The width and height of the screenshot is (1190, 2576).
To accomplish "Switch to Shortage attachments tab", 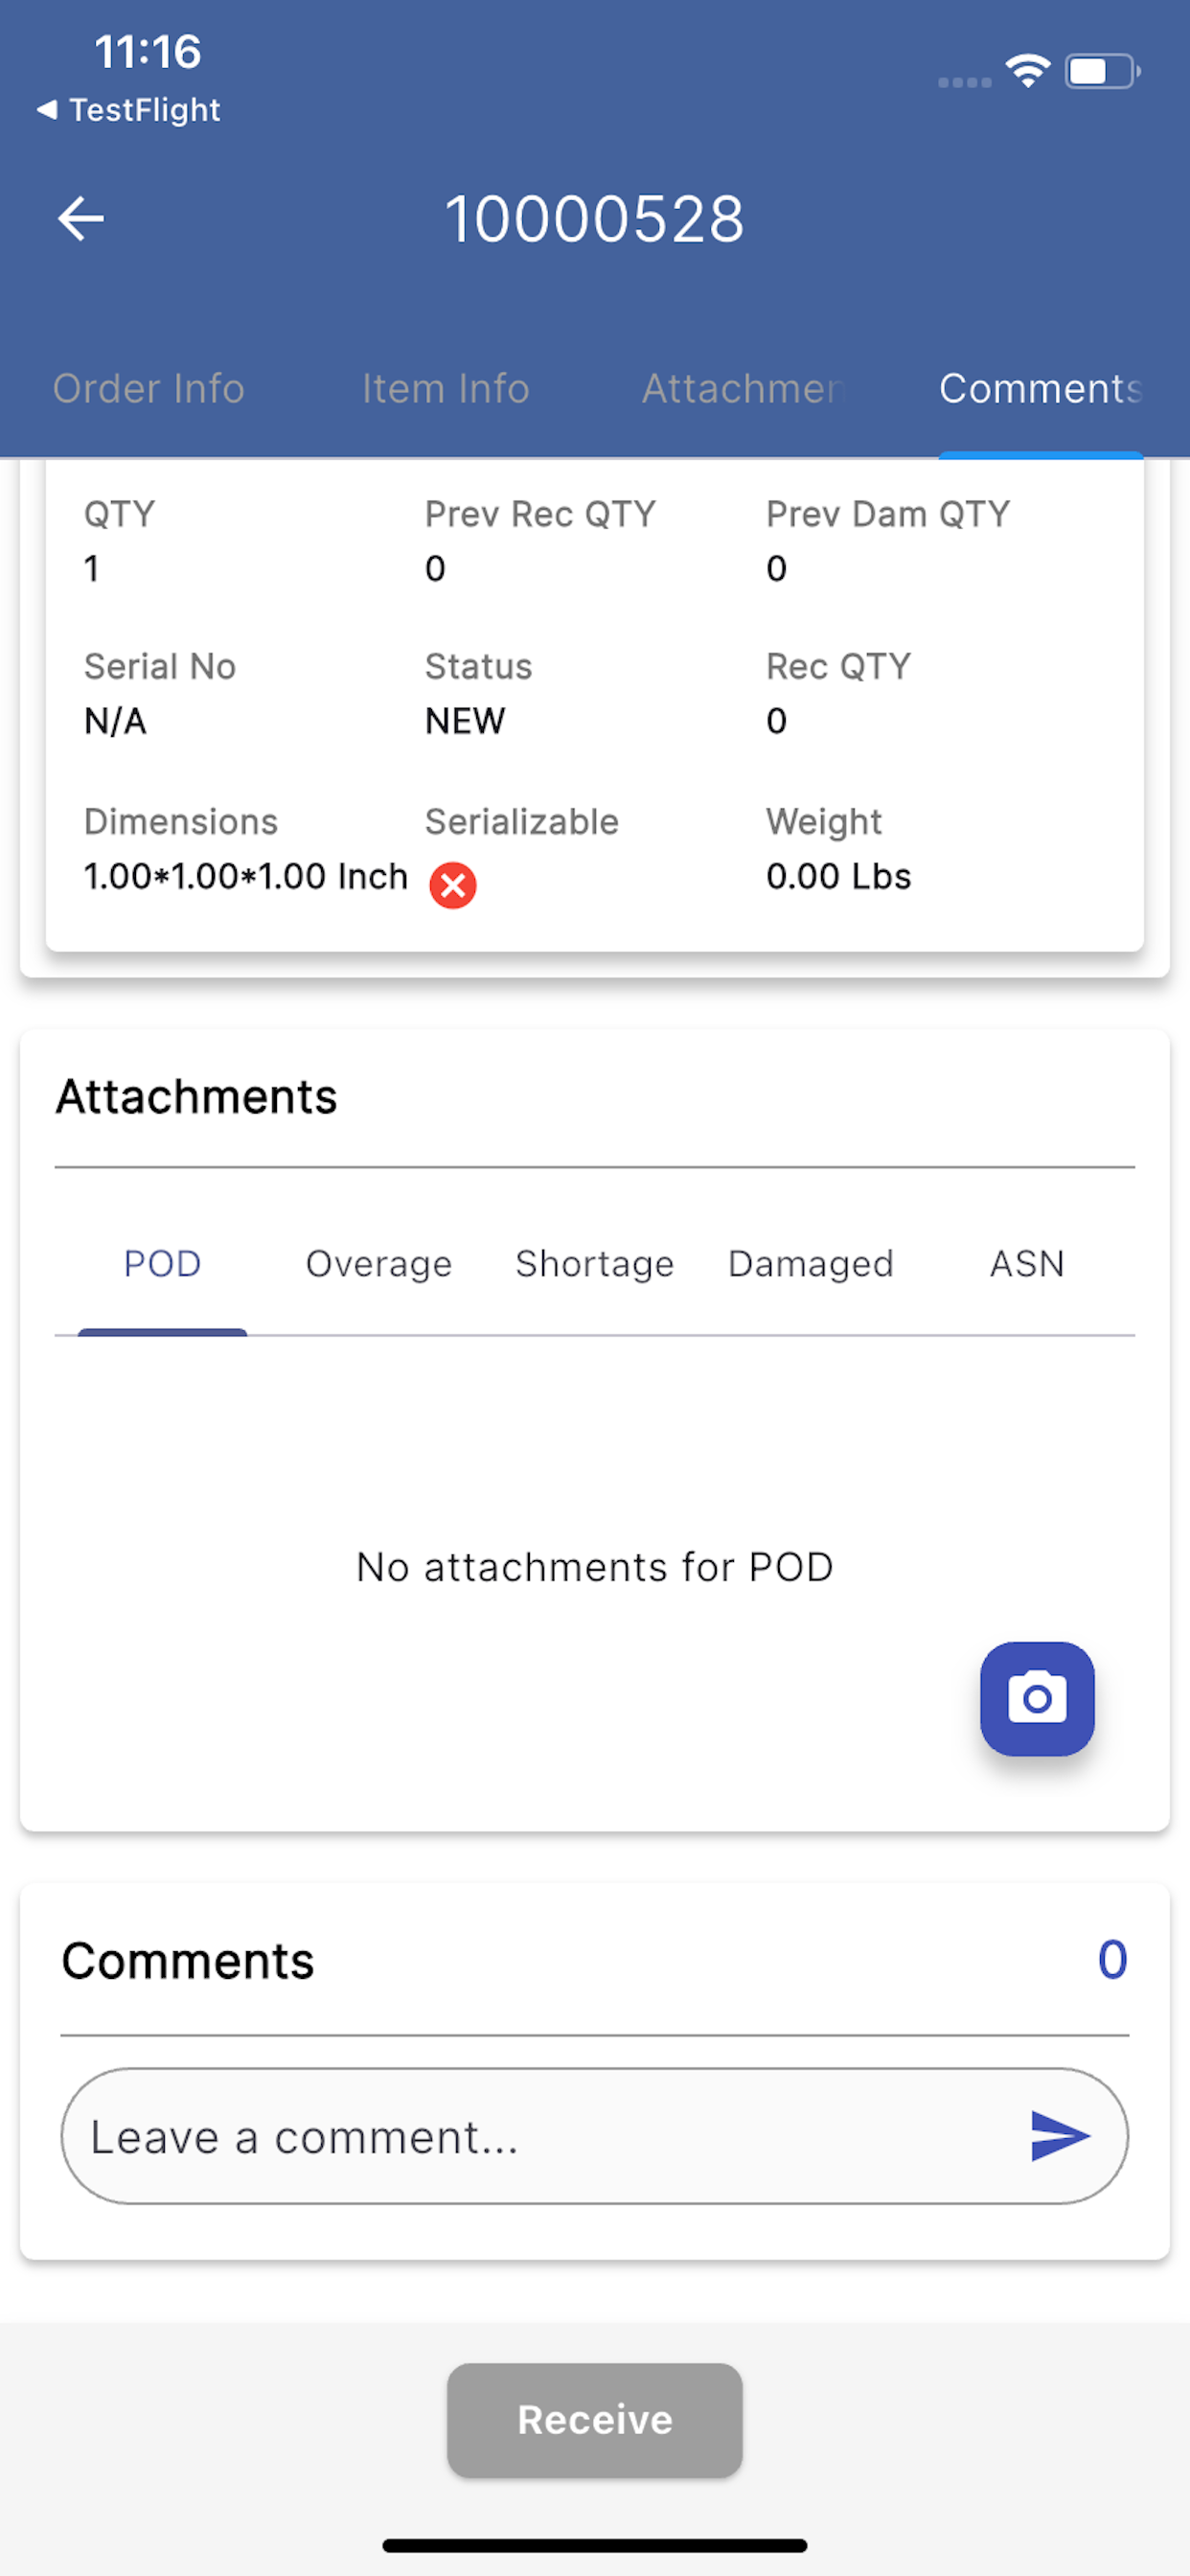I will pos(594,1264).
